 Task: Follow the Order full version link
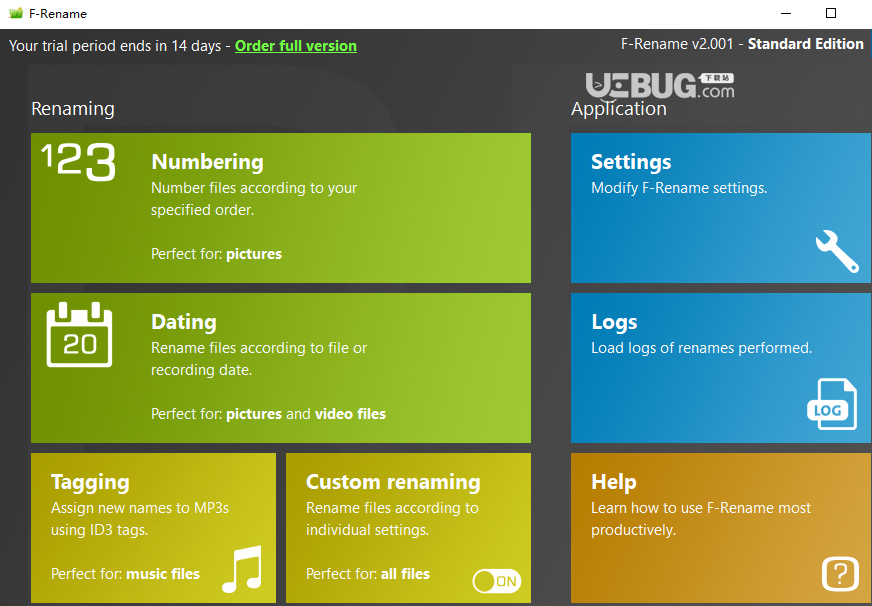coord(296,46)
